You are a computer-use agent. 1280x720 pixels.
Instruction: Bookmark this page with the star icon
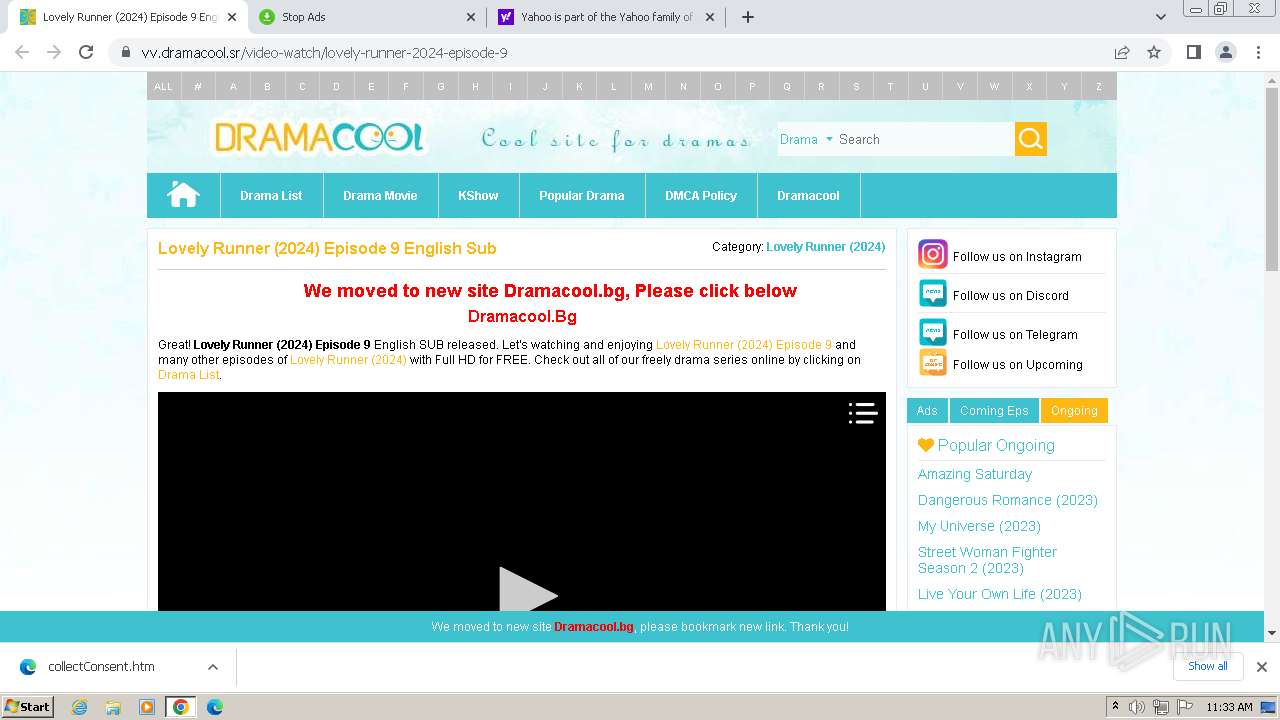coord(1154,52)
